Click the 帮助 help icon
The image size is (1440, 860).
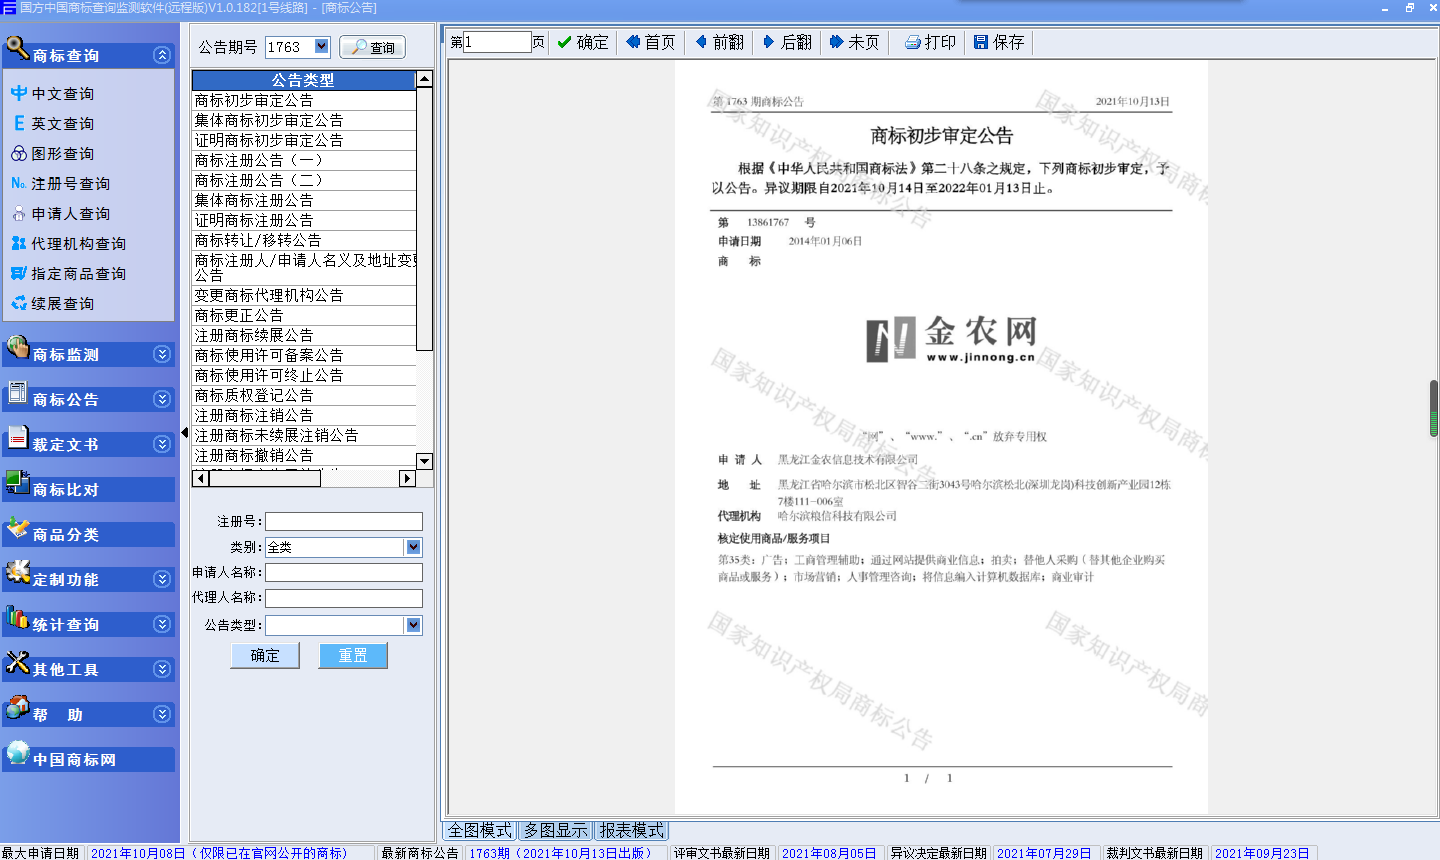click(17, 708)
